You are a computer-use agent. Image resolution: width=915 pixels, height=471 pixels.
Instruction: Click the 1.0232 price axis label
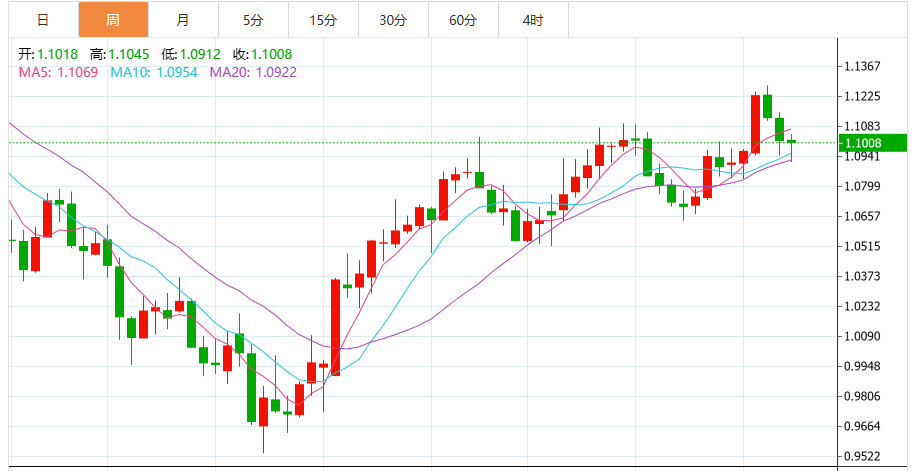point(863,306)
